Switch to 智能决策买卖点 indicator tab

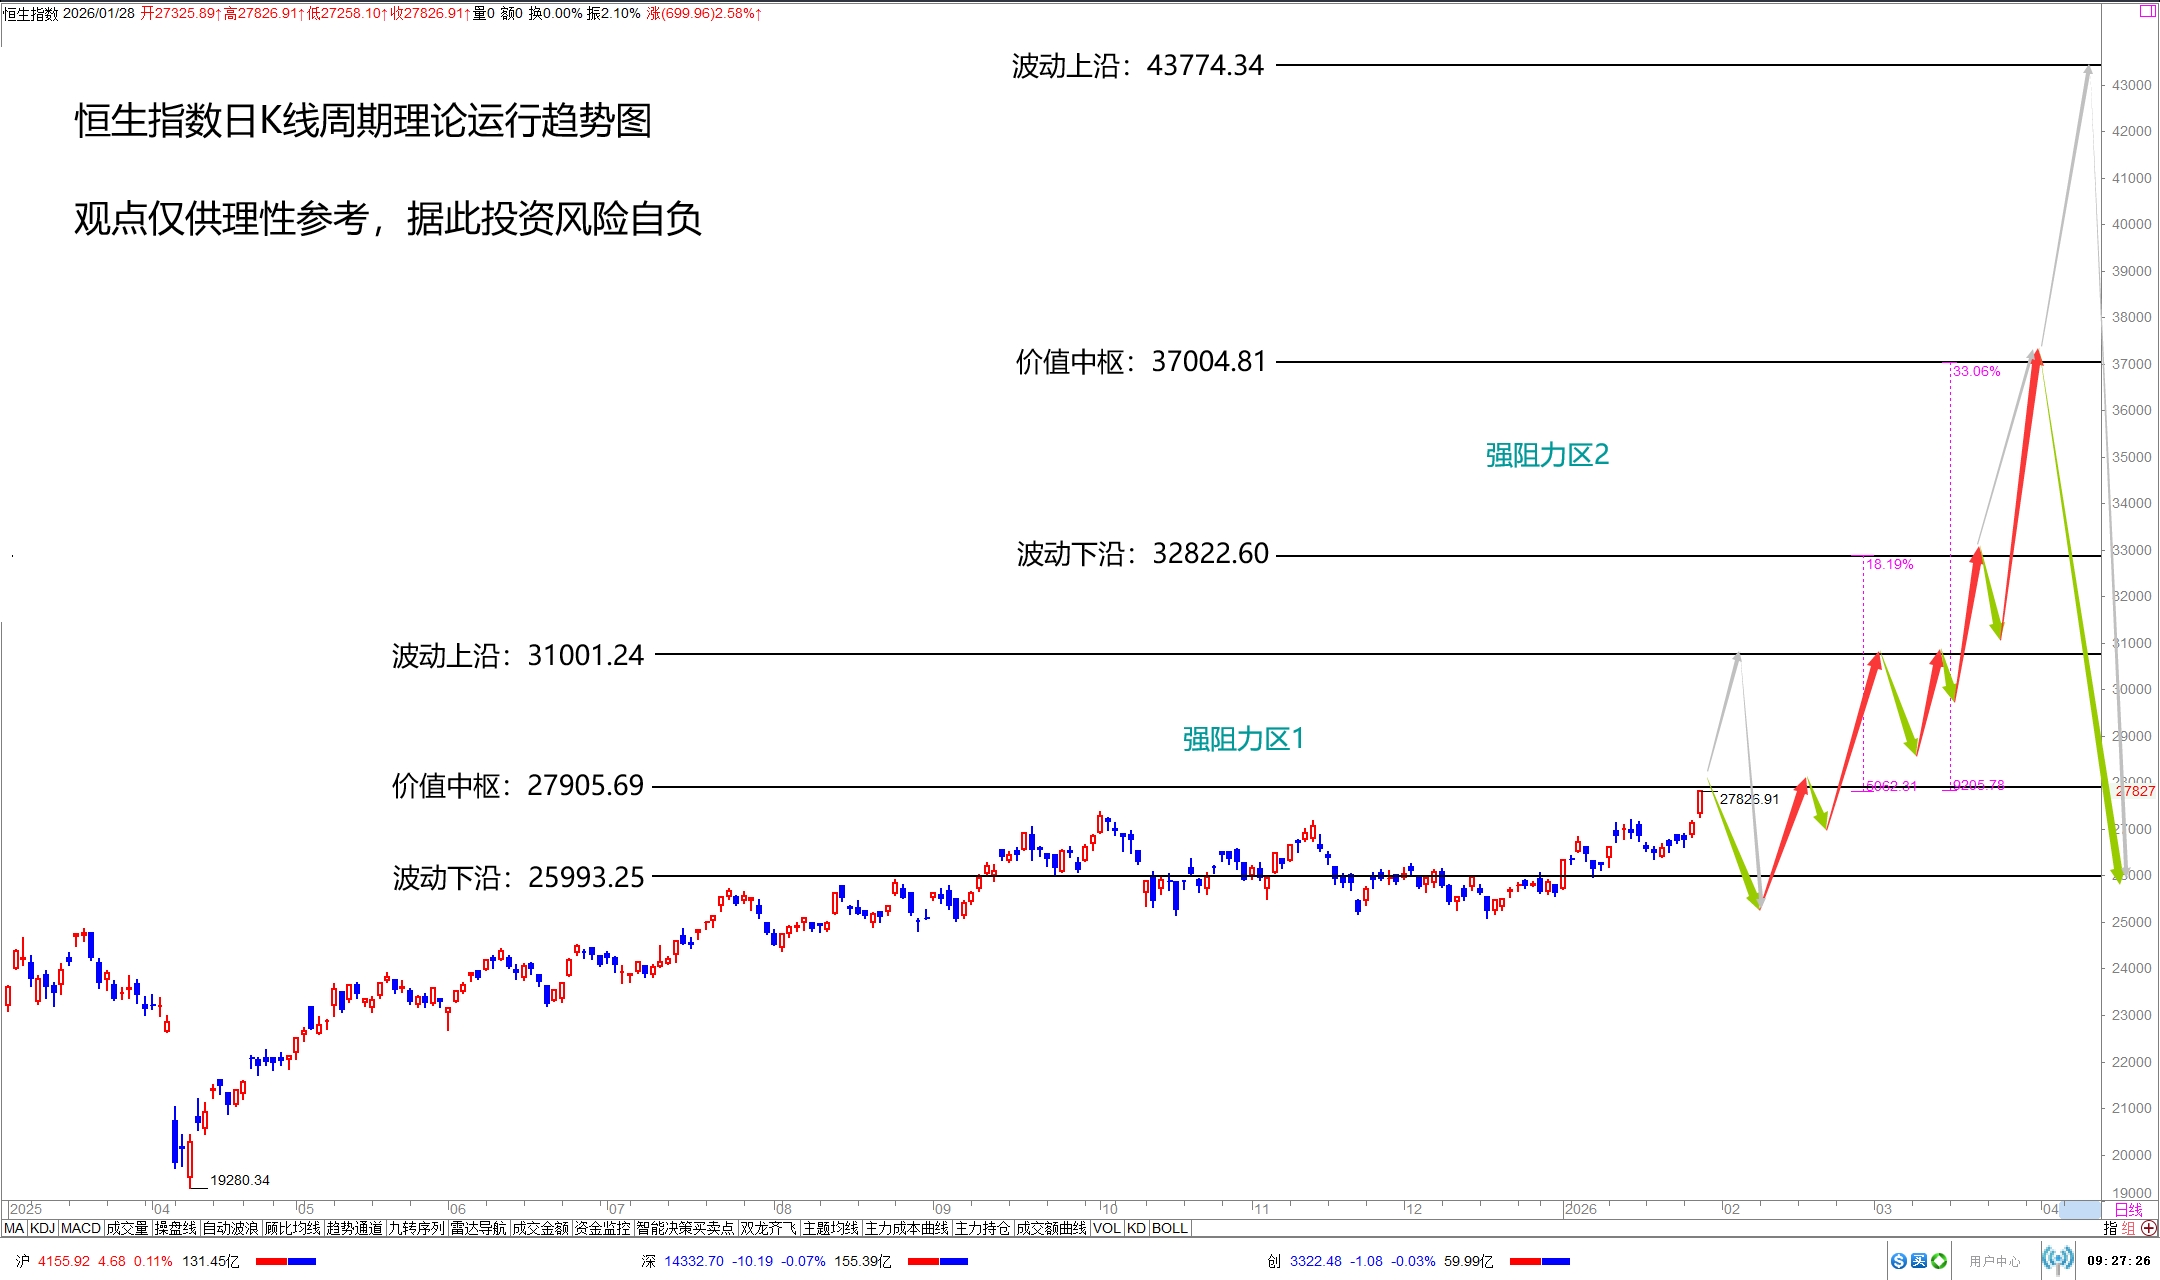pyautogui.click(x=685, y=1228)
